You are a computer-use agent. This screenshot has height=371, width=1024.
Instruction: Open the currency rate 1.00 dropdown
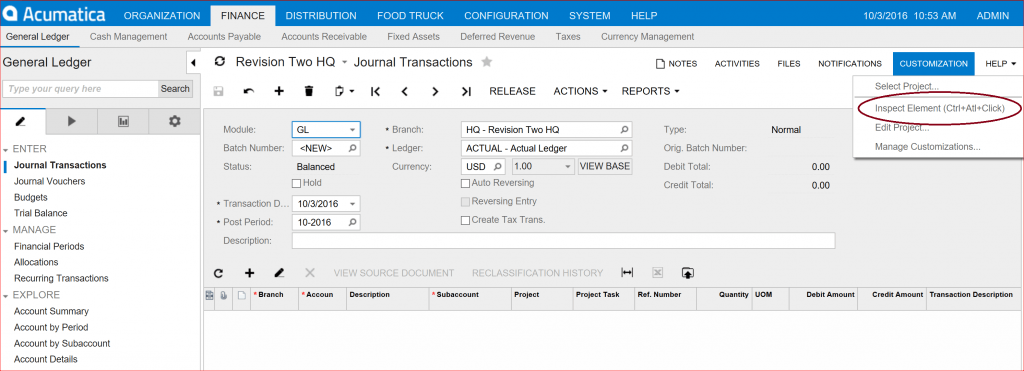click(568, 167)
